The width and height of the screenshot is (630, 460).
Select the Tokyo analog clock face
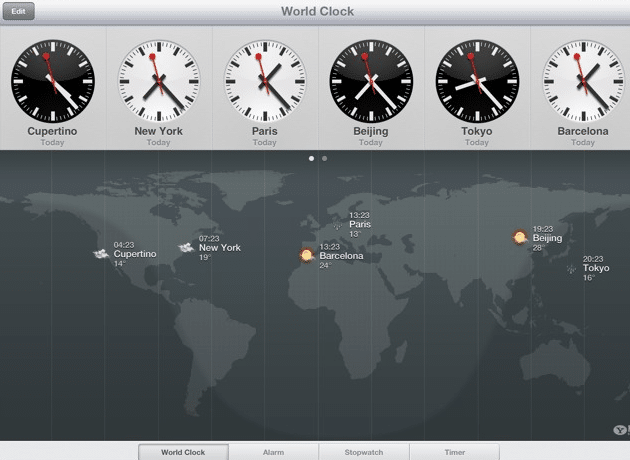point(477,81)
